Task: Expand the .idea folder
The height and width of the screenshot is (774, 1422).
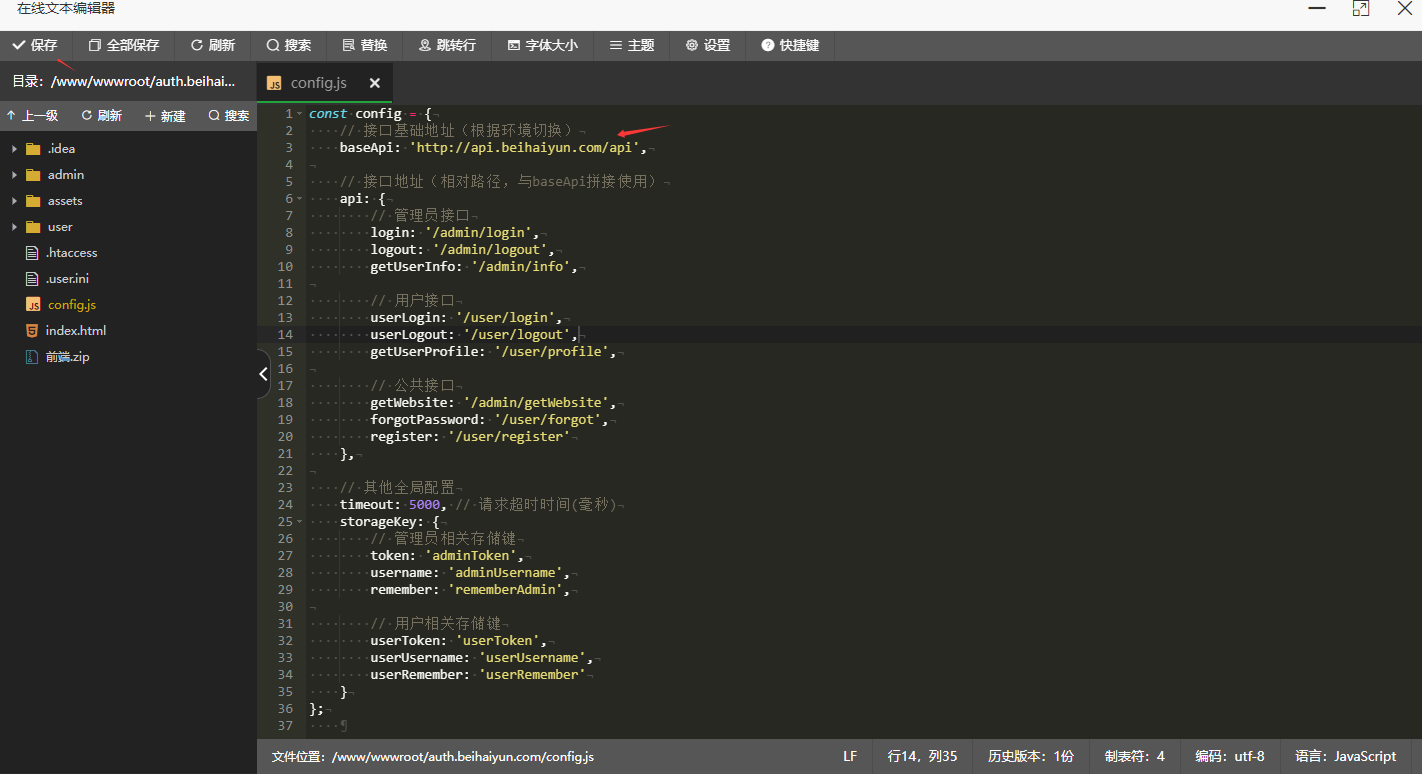Action: (15, 149)
